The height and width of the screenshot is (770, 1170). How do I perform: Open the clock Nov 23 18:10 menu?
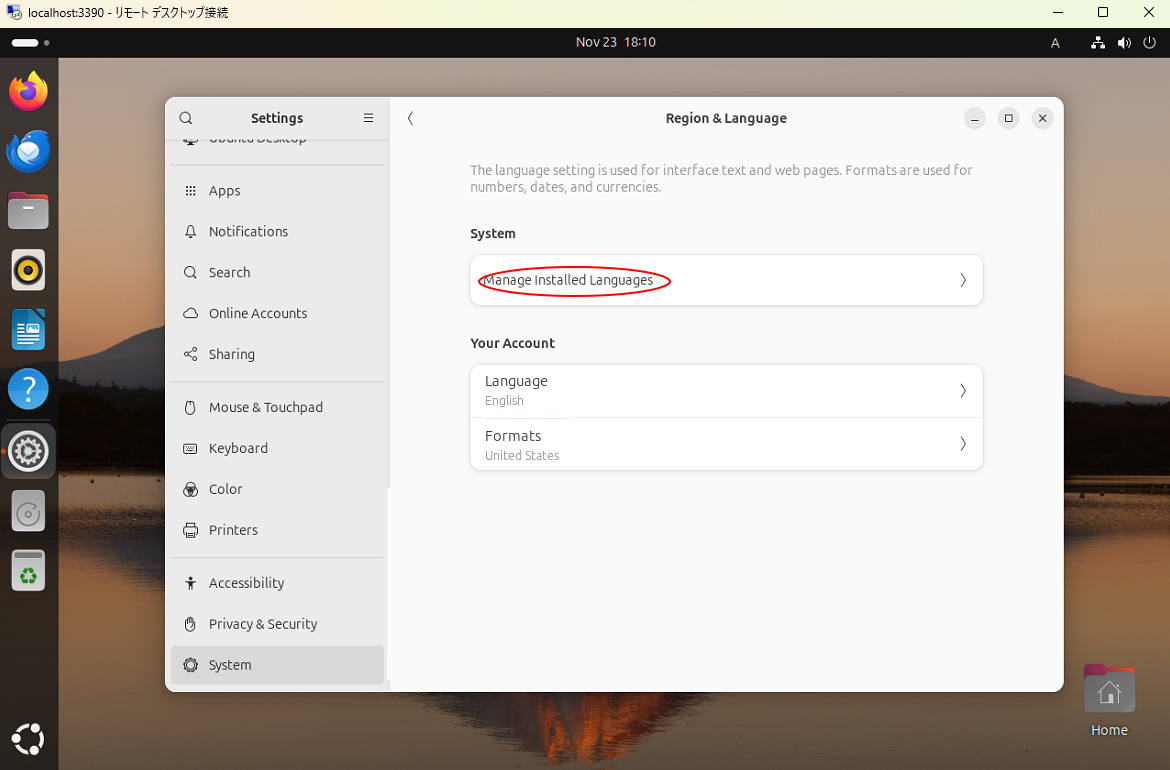click(x=616, y=43)
